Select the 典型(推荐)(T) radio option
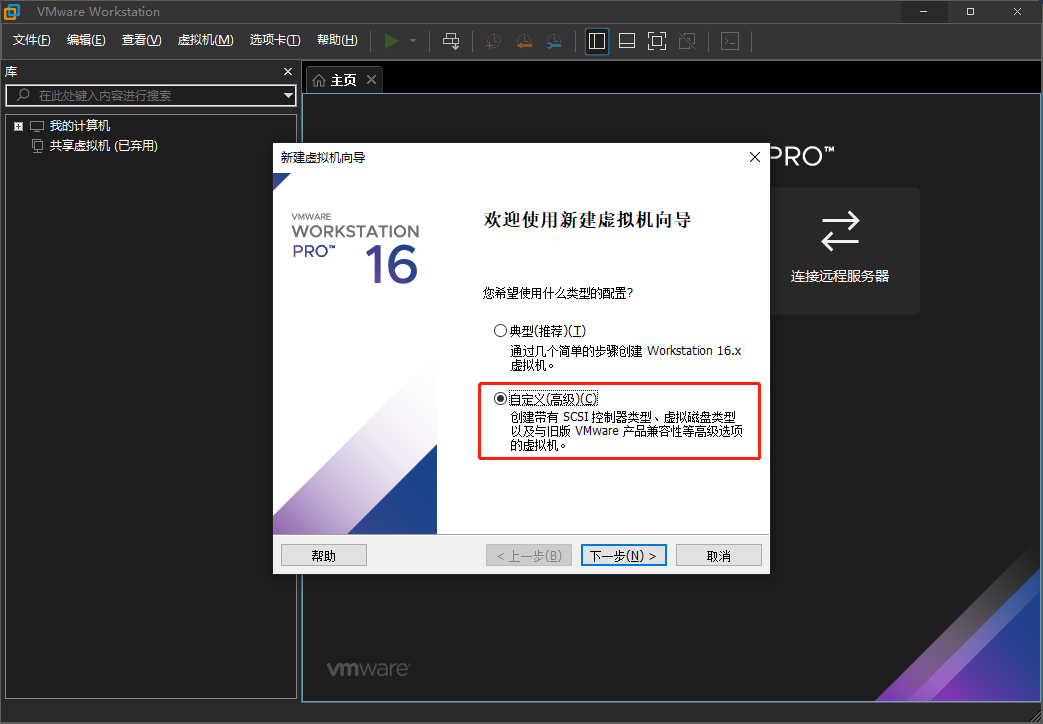The image size is (1043, 724). click(540, 331)
